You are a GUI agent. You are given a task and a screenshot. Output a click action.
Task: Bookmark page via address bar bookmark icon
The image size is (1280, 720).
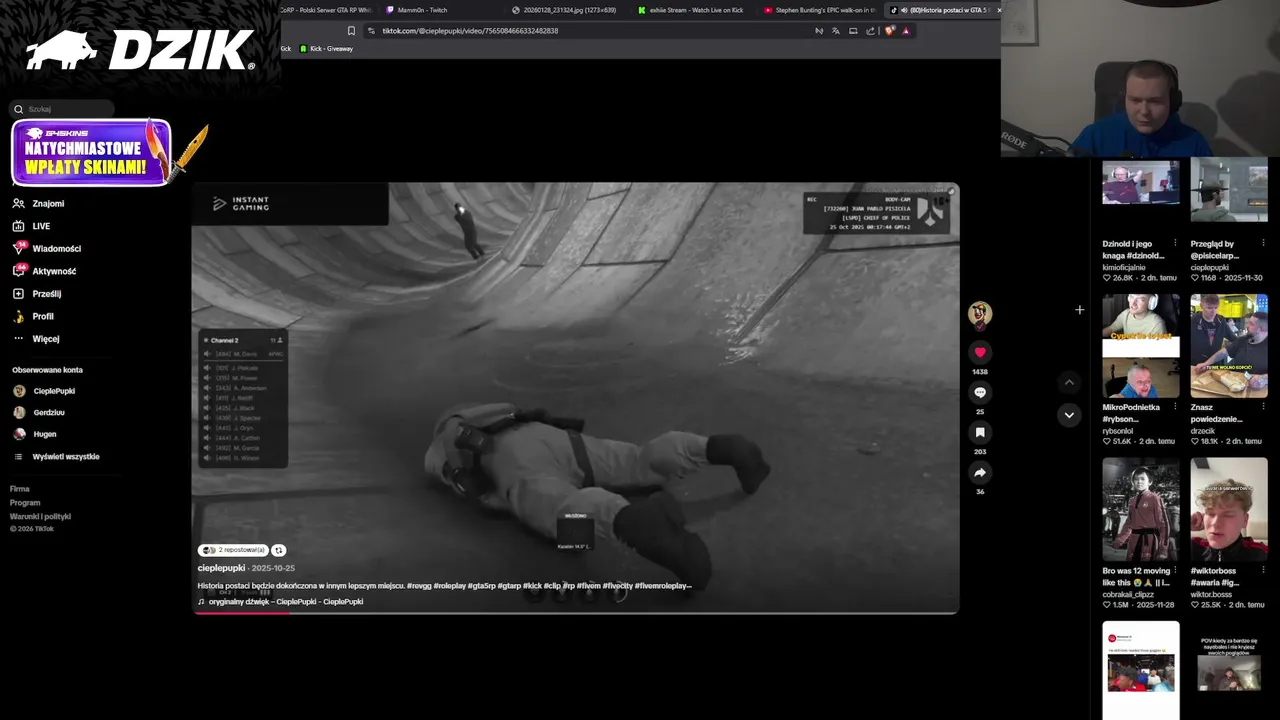tap(351, 31)
